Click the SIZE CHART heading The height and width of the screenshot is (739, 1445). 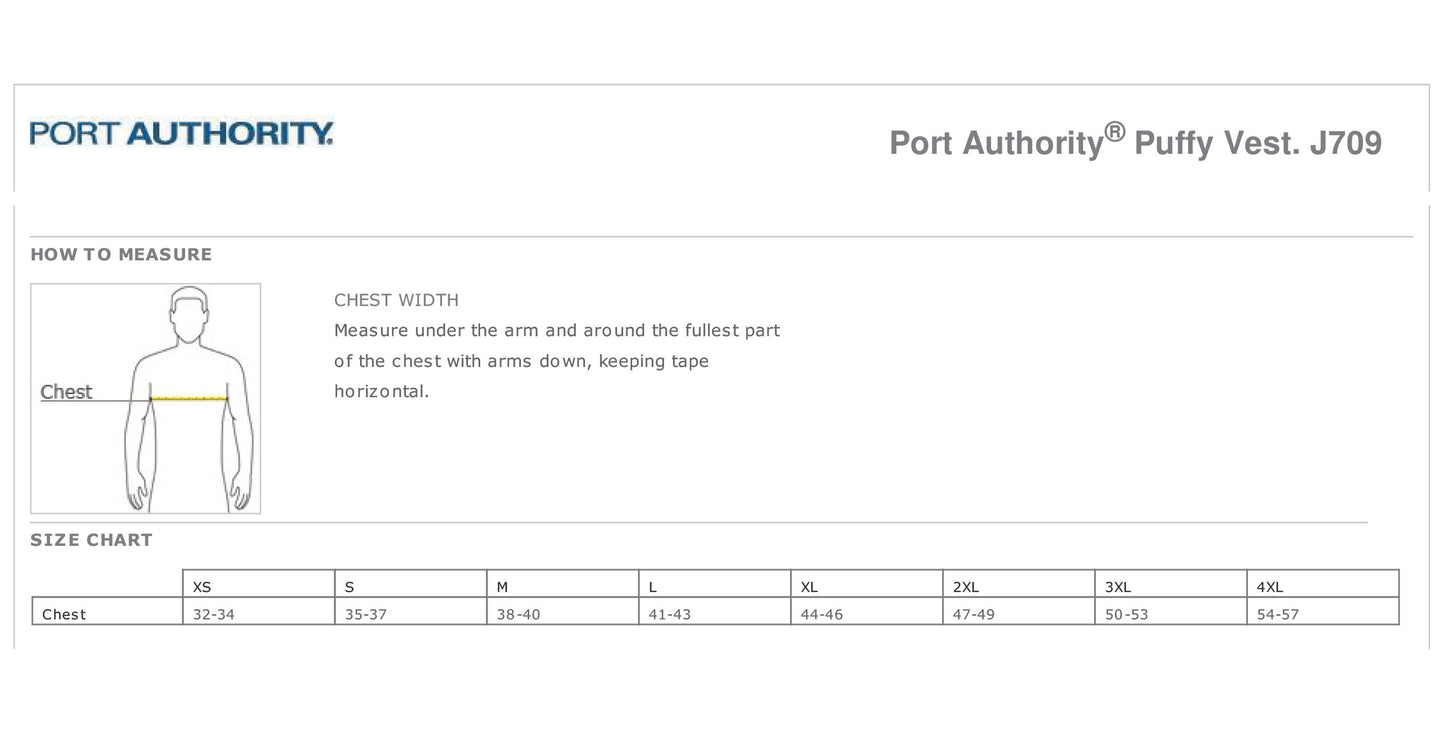pyautogui.click(x=91, y=540)
